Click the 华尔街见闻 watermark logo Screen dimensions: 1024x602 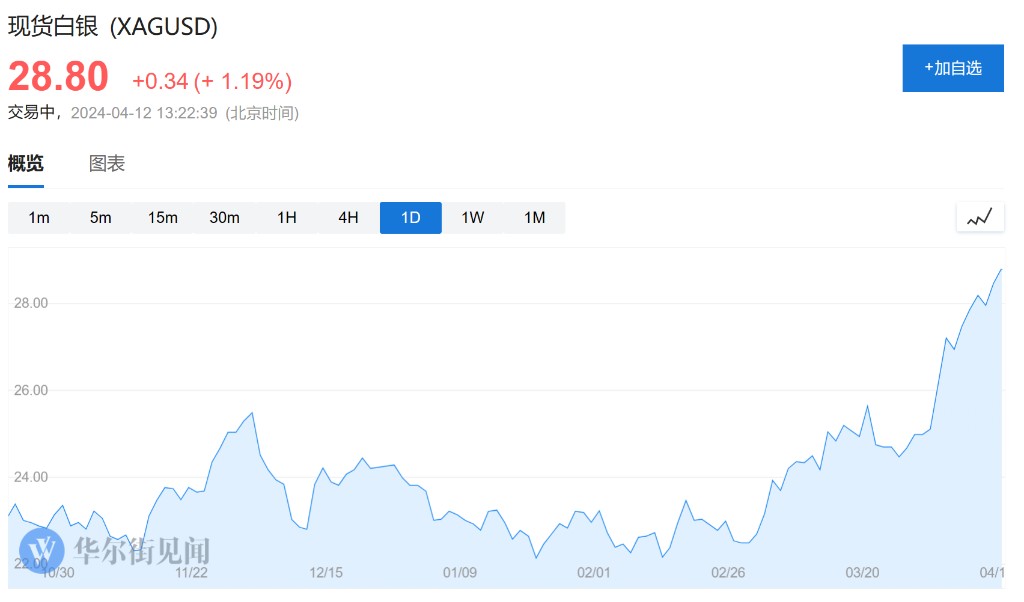coord(115,549)
